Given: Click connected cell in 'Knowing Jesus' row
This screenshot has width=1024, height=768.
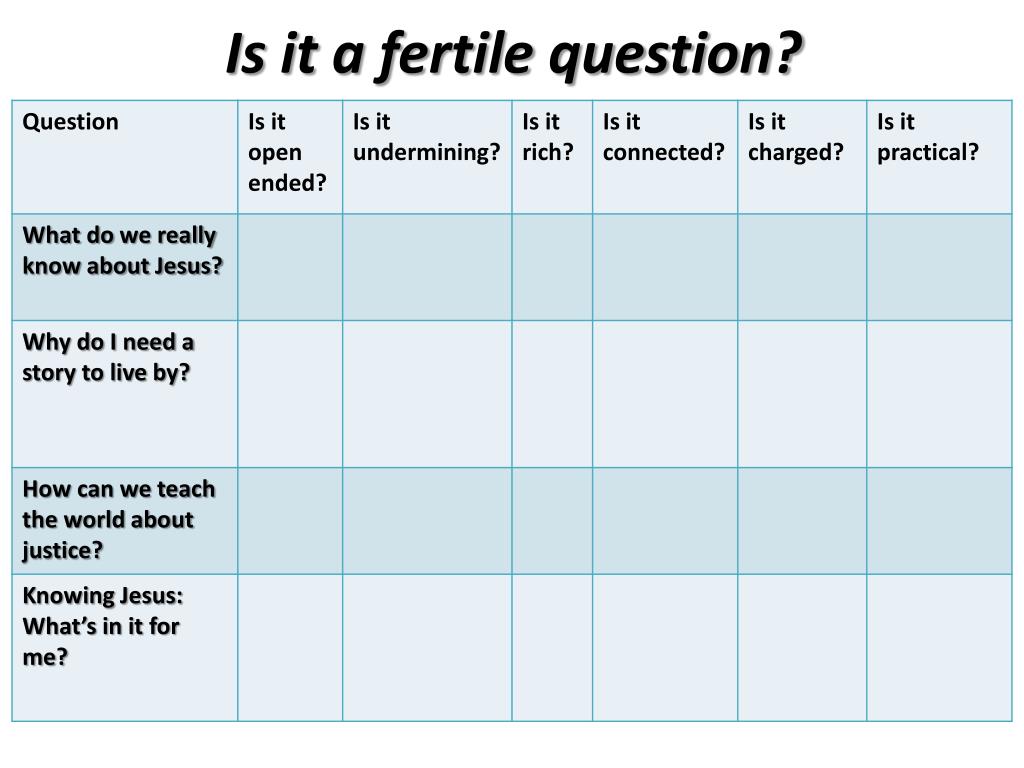Looking at the screenshot, I should 665,648.
